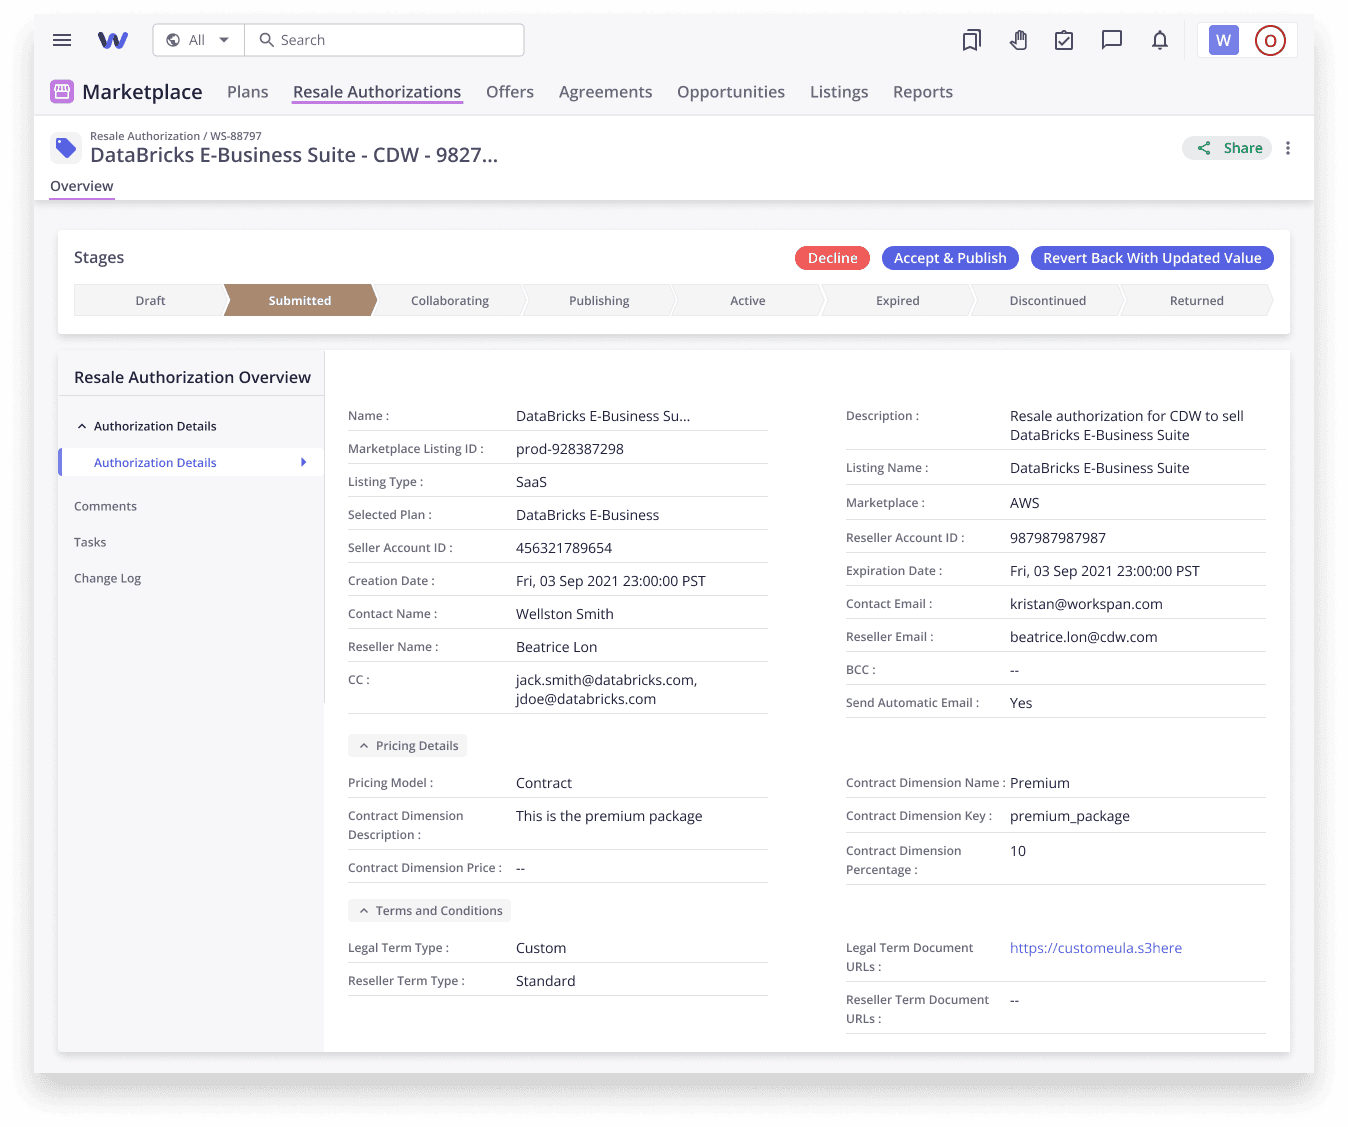Select the Publishing stage

(599, 300)
